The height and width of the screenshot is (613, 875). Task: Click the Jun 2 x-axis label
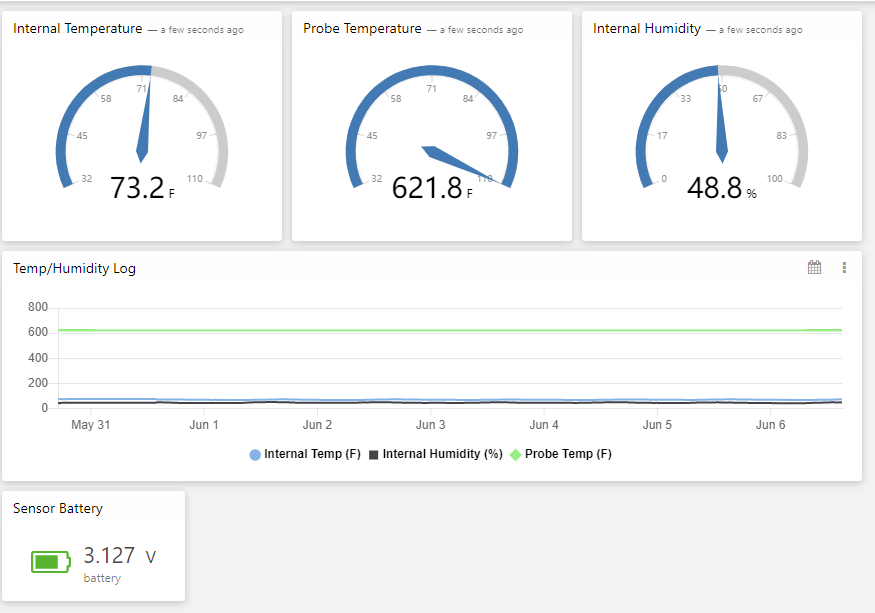click(317, 425)
